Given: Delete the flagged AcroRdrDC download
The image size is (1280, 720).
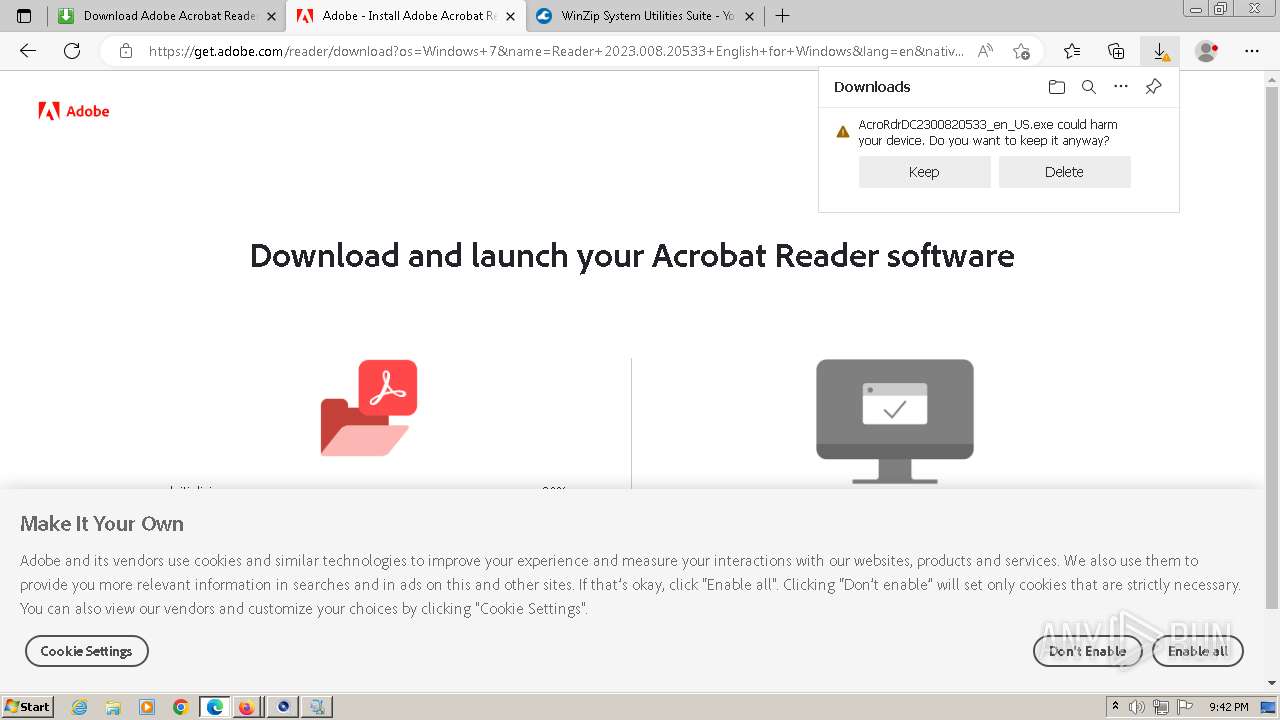Looking at the screenshot, I should [1064, 172].
